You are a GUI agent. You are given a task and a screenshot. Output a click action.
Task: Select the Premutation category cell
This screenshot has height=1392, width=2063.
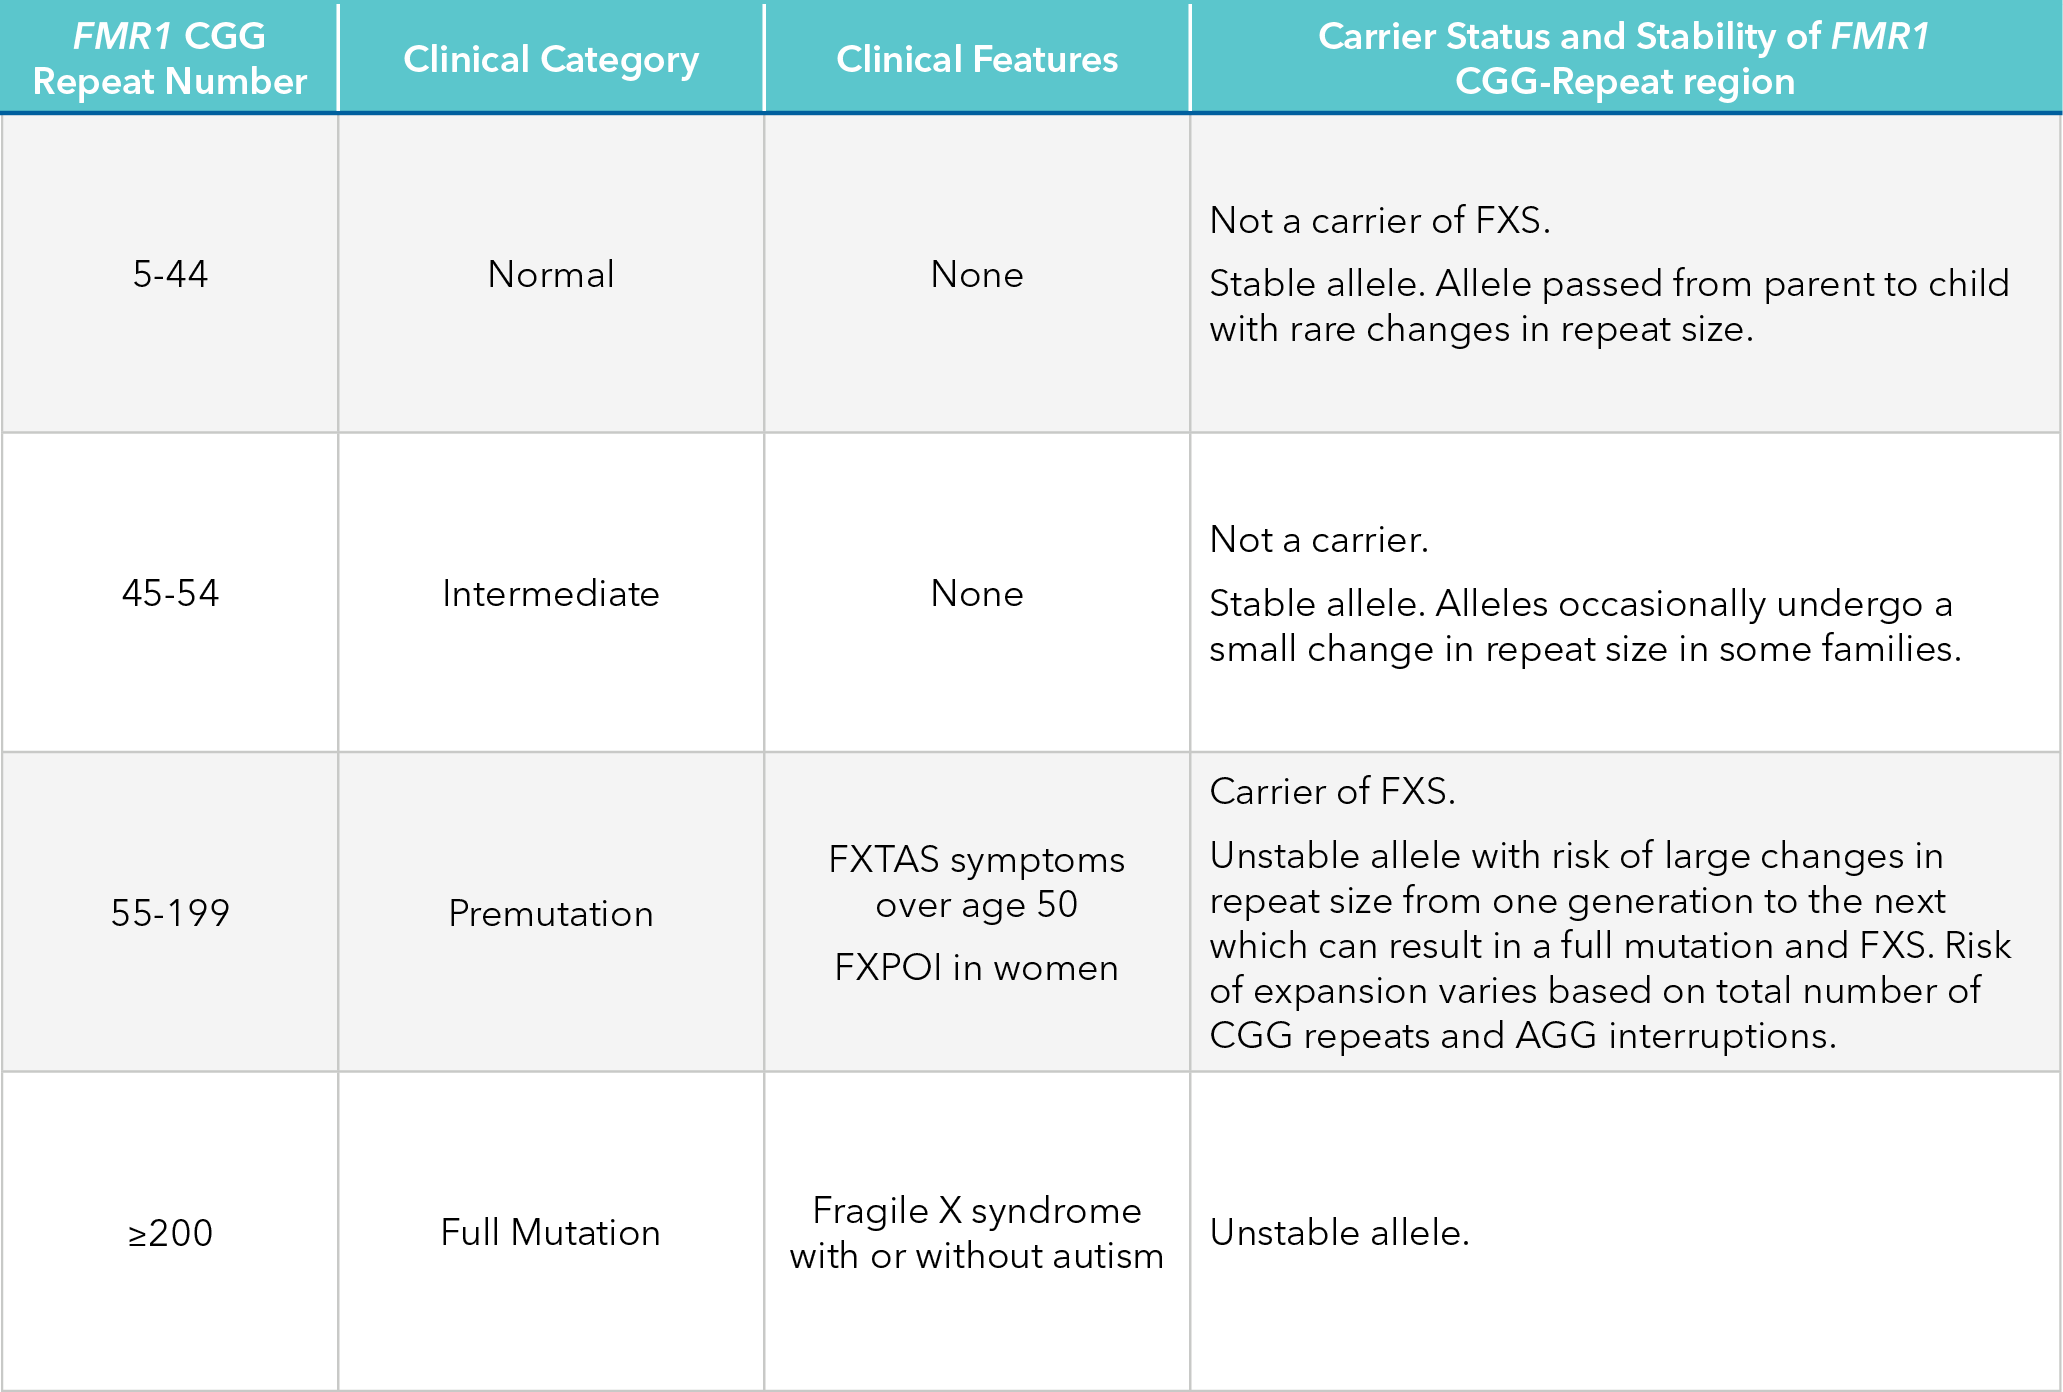(x=551, y=913)
